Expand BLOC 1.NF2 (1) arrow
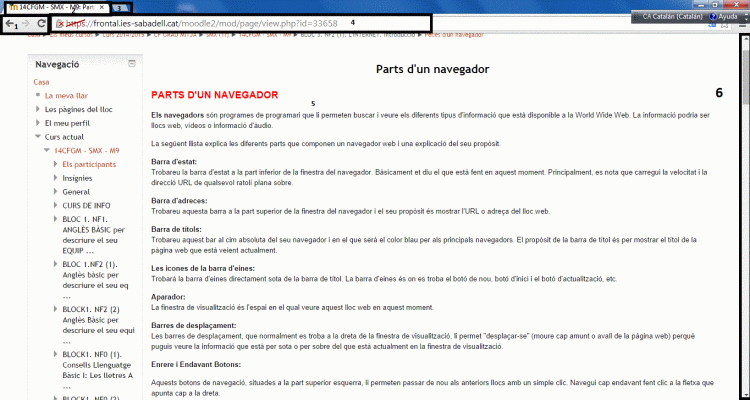 click(55, 264)
